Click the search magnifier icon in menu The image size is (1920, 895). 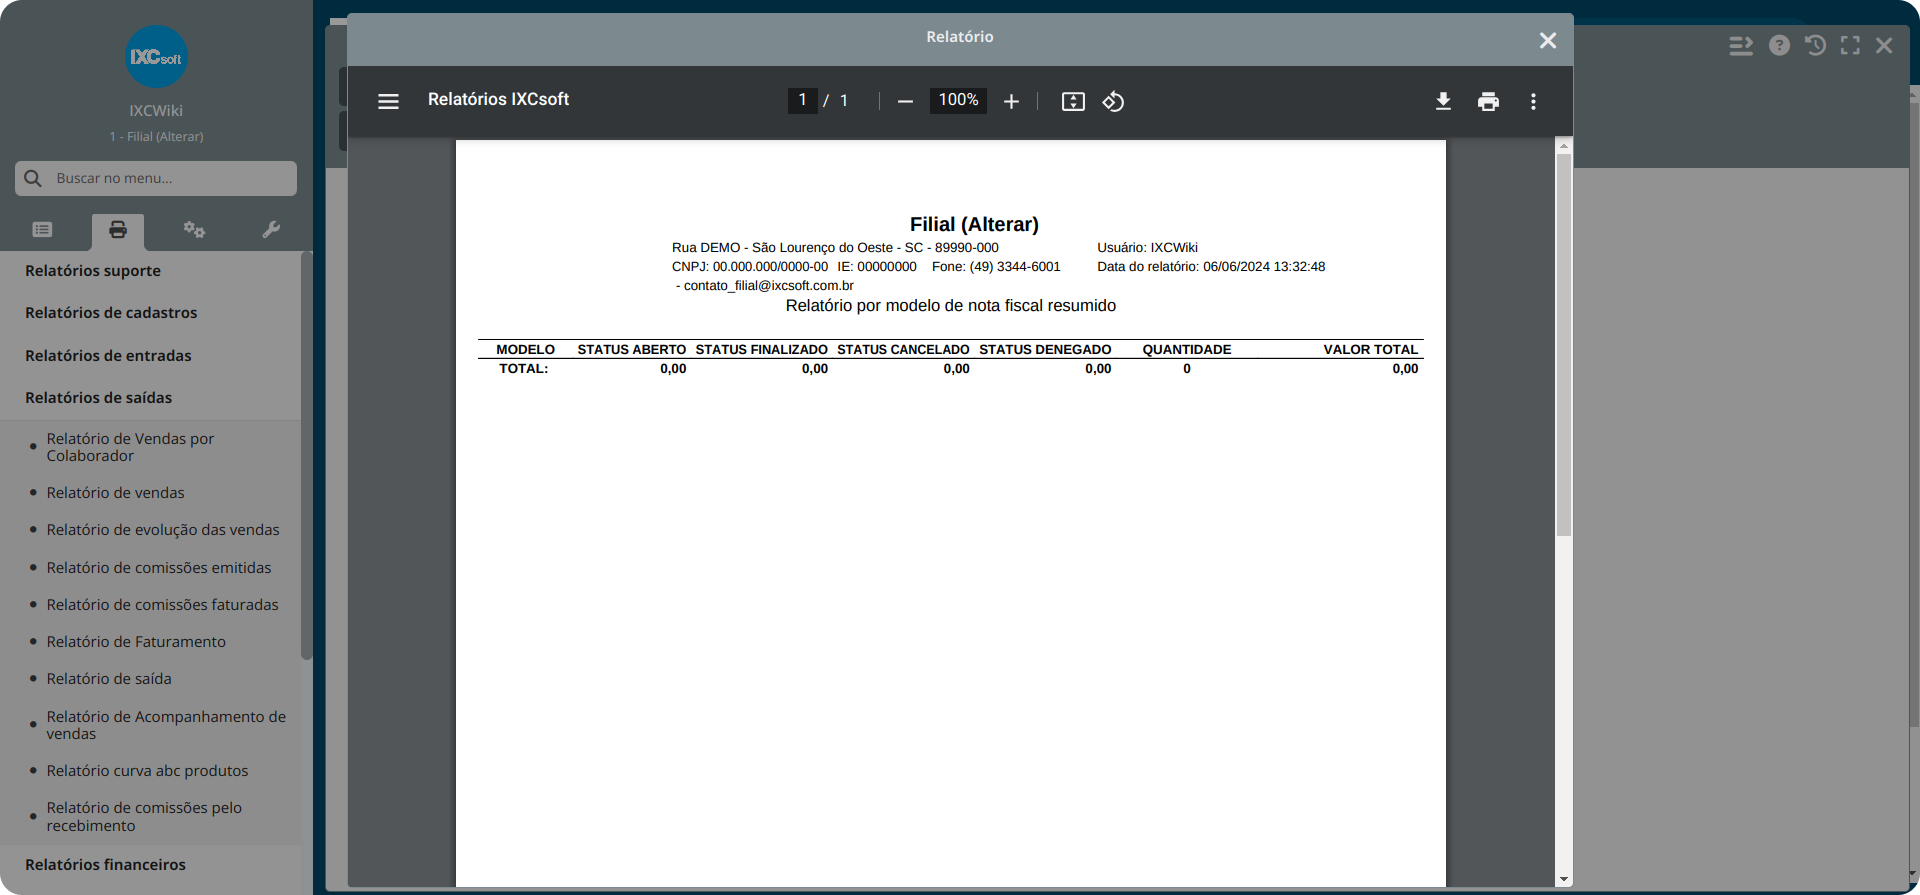point(33,178)
